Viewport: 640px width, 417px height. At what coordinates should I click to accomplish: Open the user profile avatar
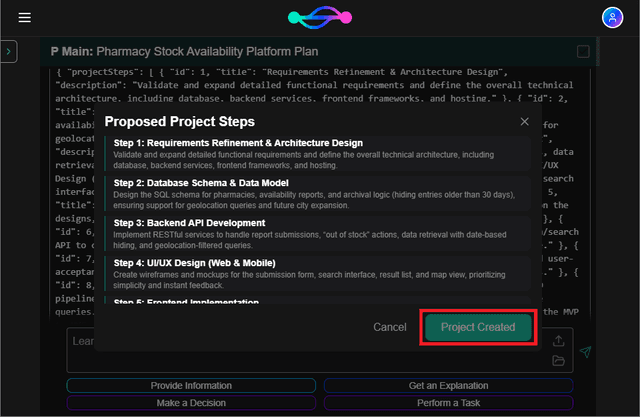(x=611, y=18)
